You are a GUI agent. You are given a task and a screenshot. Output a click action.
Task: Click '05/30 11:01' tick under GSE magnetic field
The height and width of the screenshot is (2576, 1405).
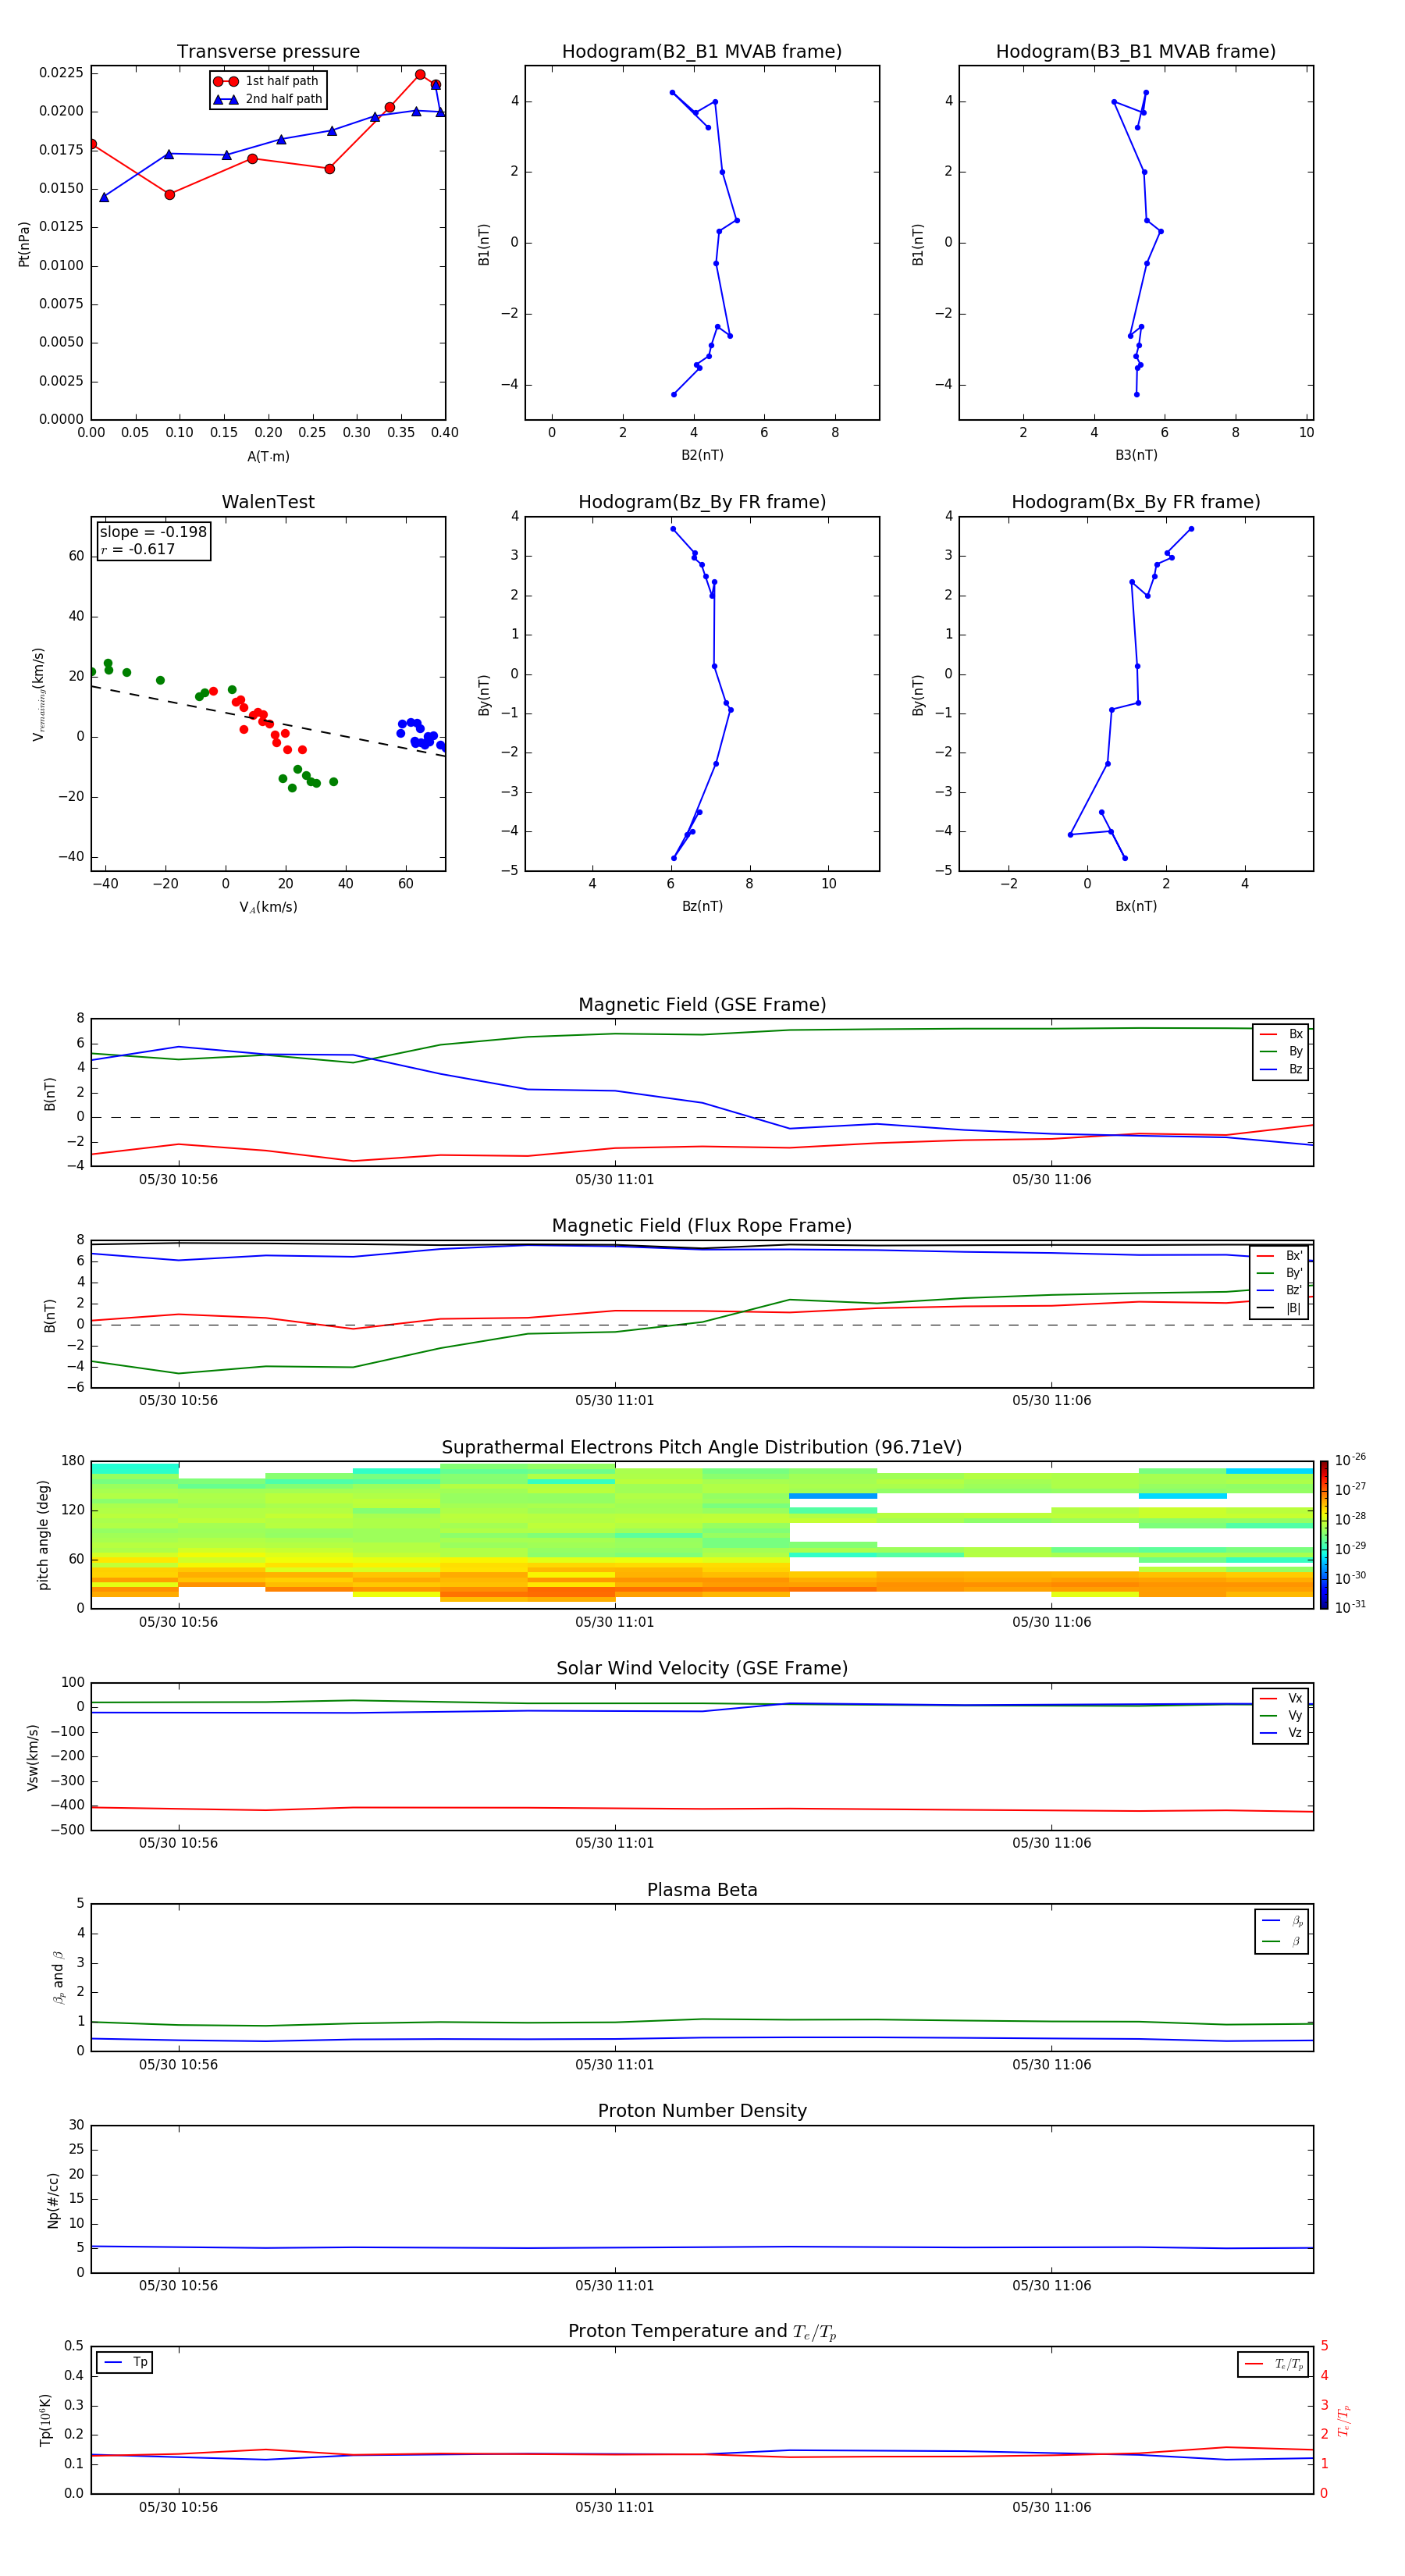point(614,1180)
